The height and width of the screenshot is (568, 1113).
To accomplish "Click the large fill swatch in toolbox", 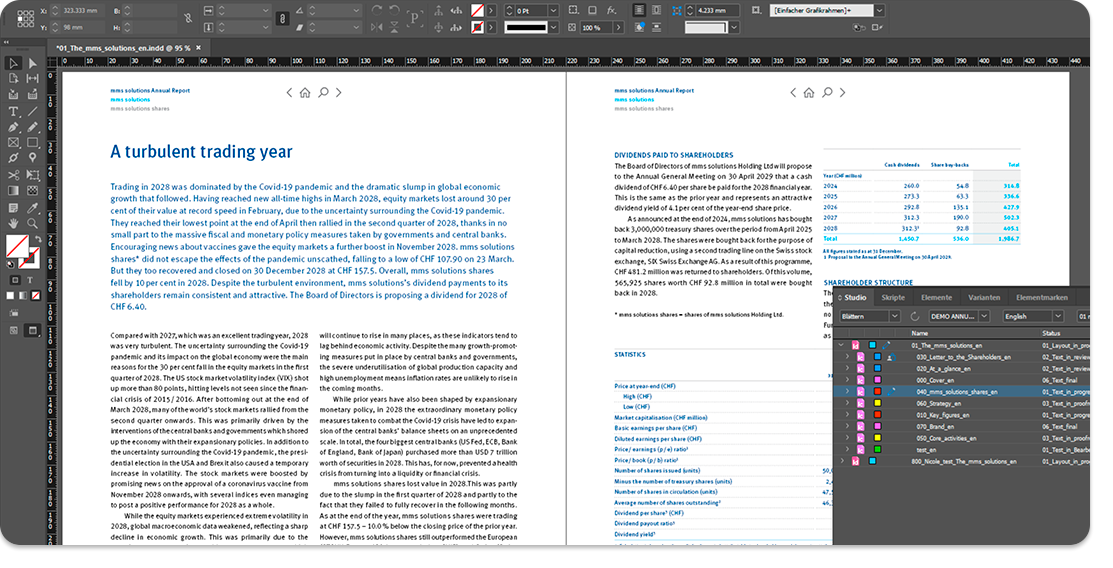I will (17, 247).
